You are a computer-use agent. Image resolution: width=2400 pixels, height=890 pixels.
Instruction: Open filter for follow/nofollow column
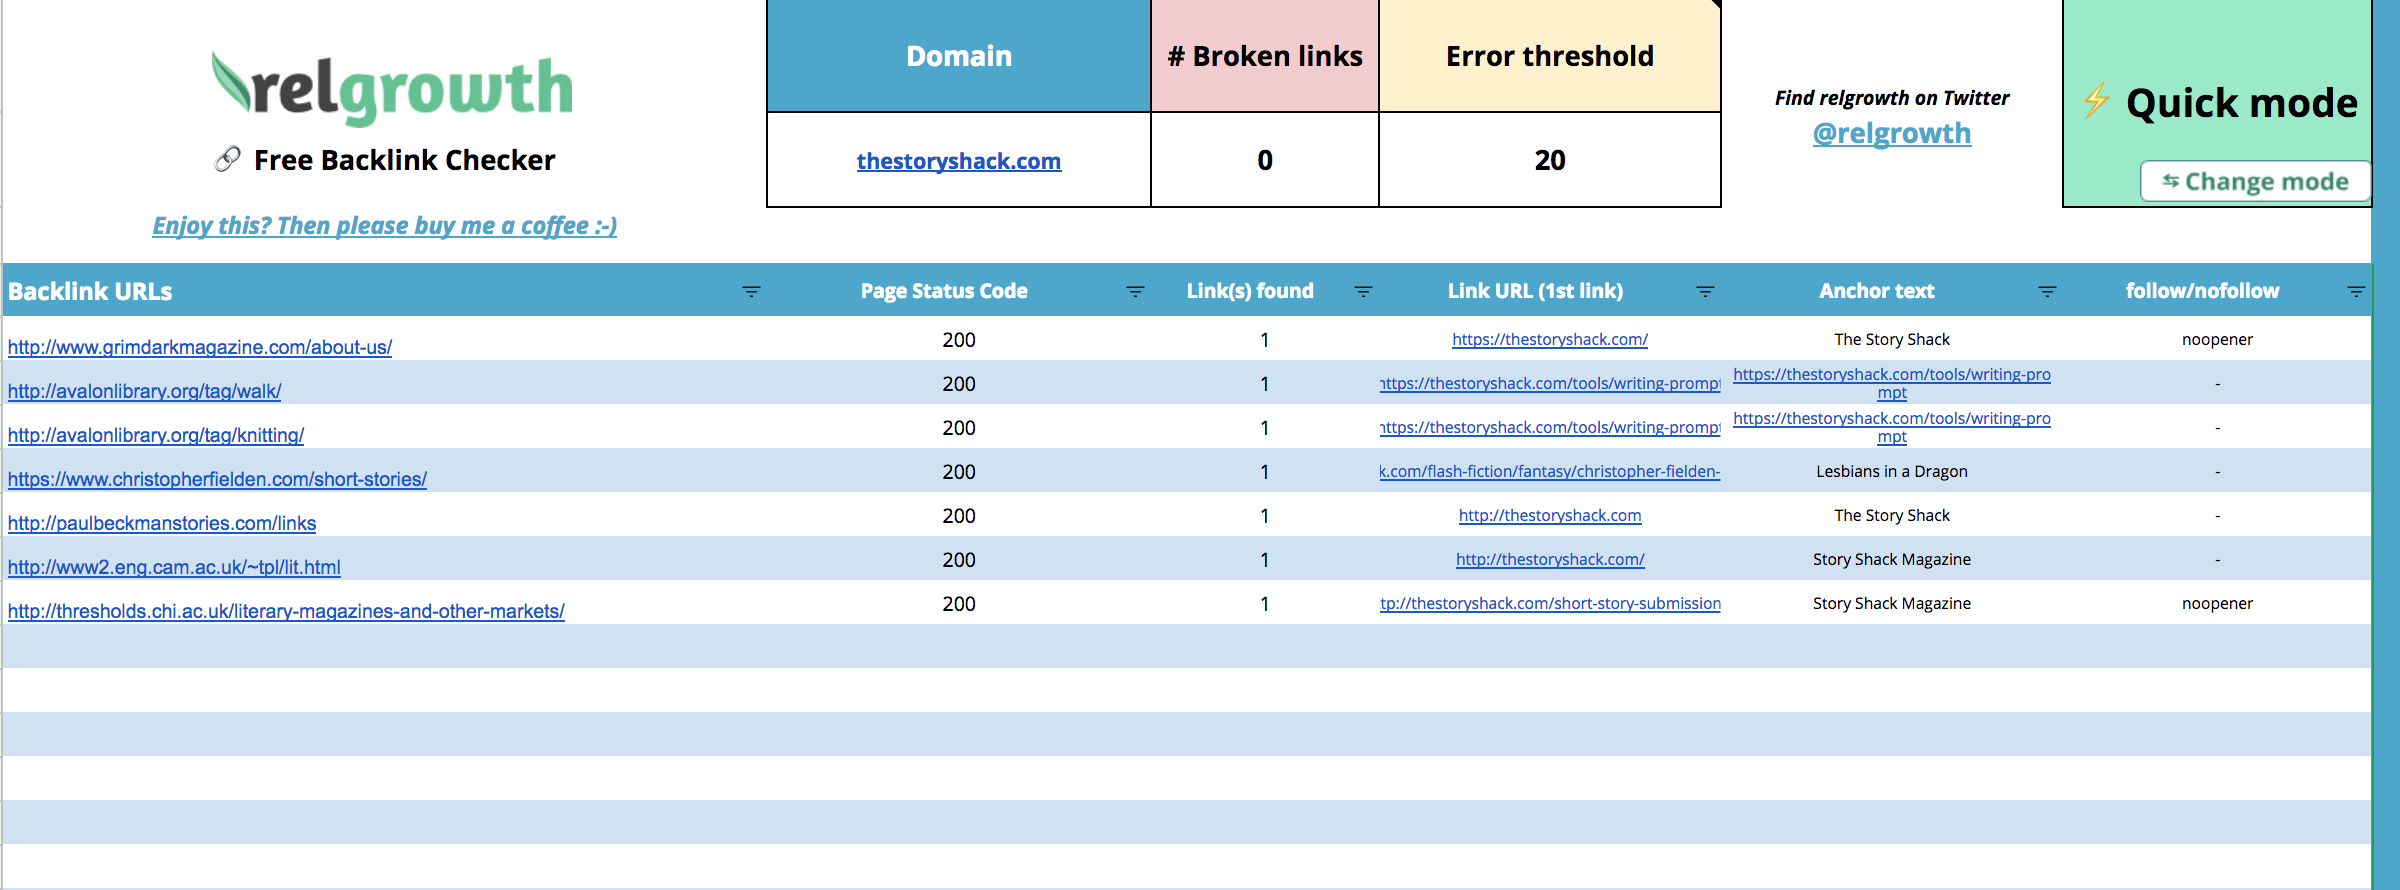pyautogui.click(x=2356, y=291)
